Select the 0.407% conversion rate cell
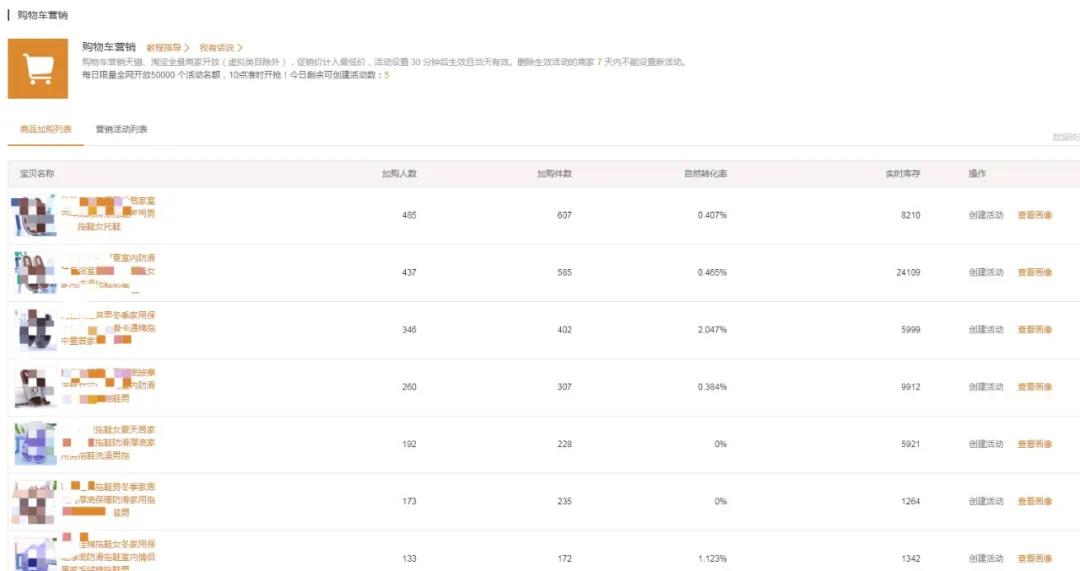The height and width of the screenshot is (571, 1080). (x=712, y=215)
